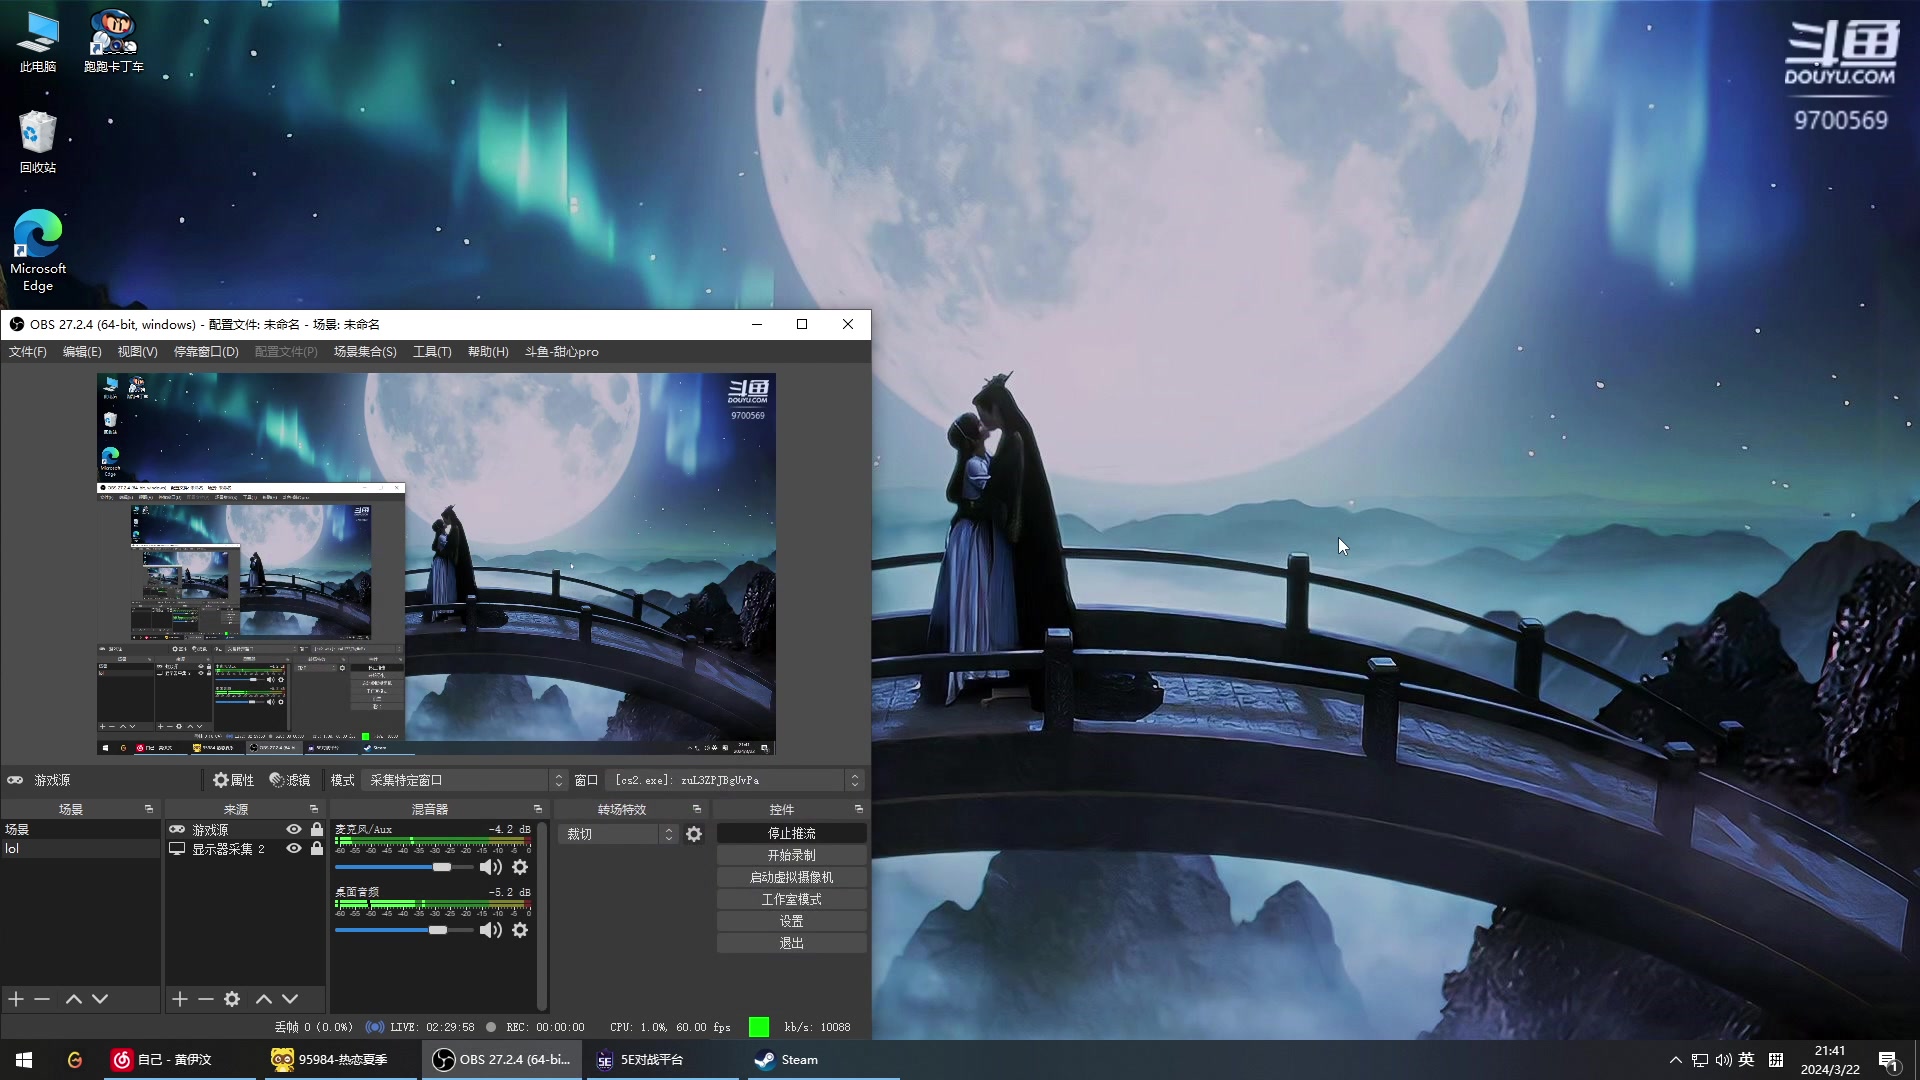The height and width of the screenshot is (1080, 1920).
Task: Move the scene down in the Scenes panel
Action: (100, 999)
